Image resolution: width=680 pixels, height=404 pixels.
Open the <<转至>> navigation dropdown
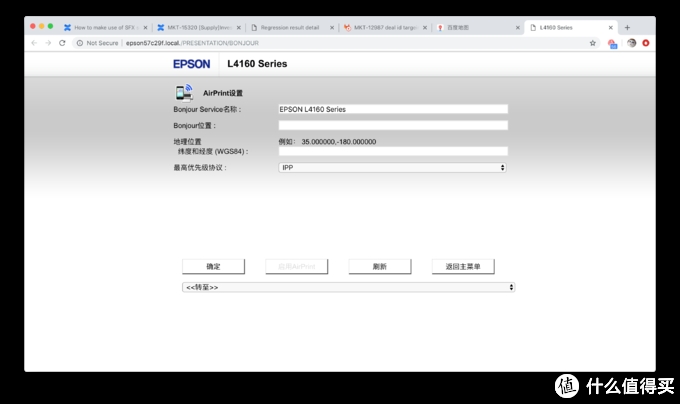(348, 287)
